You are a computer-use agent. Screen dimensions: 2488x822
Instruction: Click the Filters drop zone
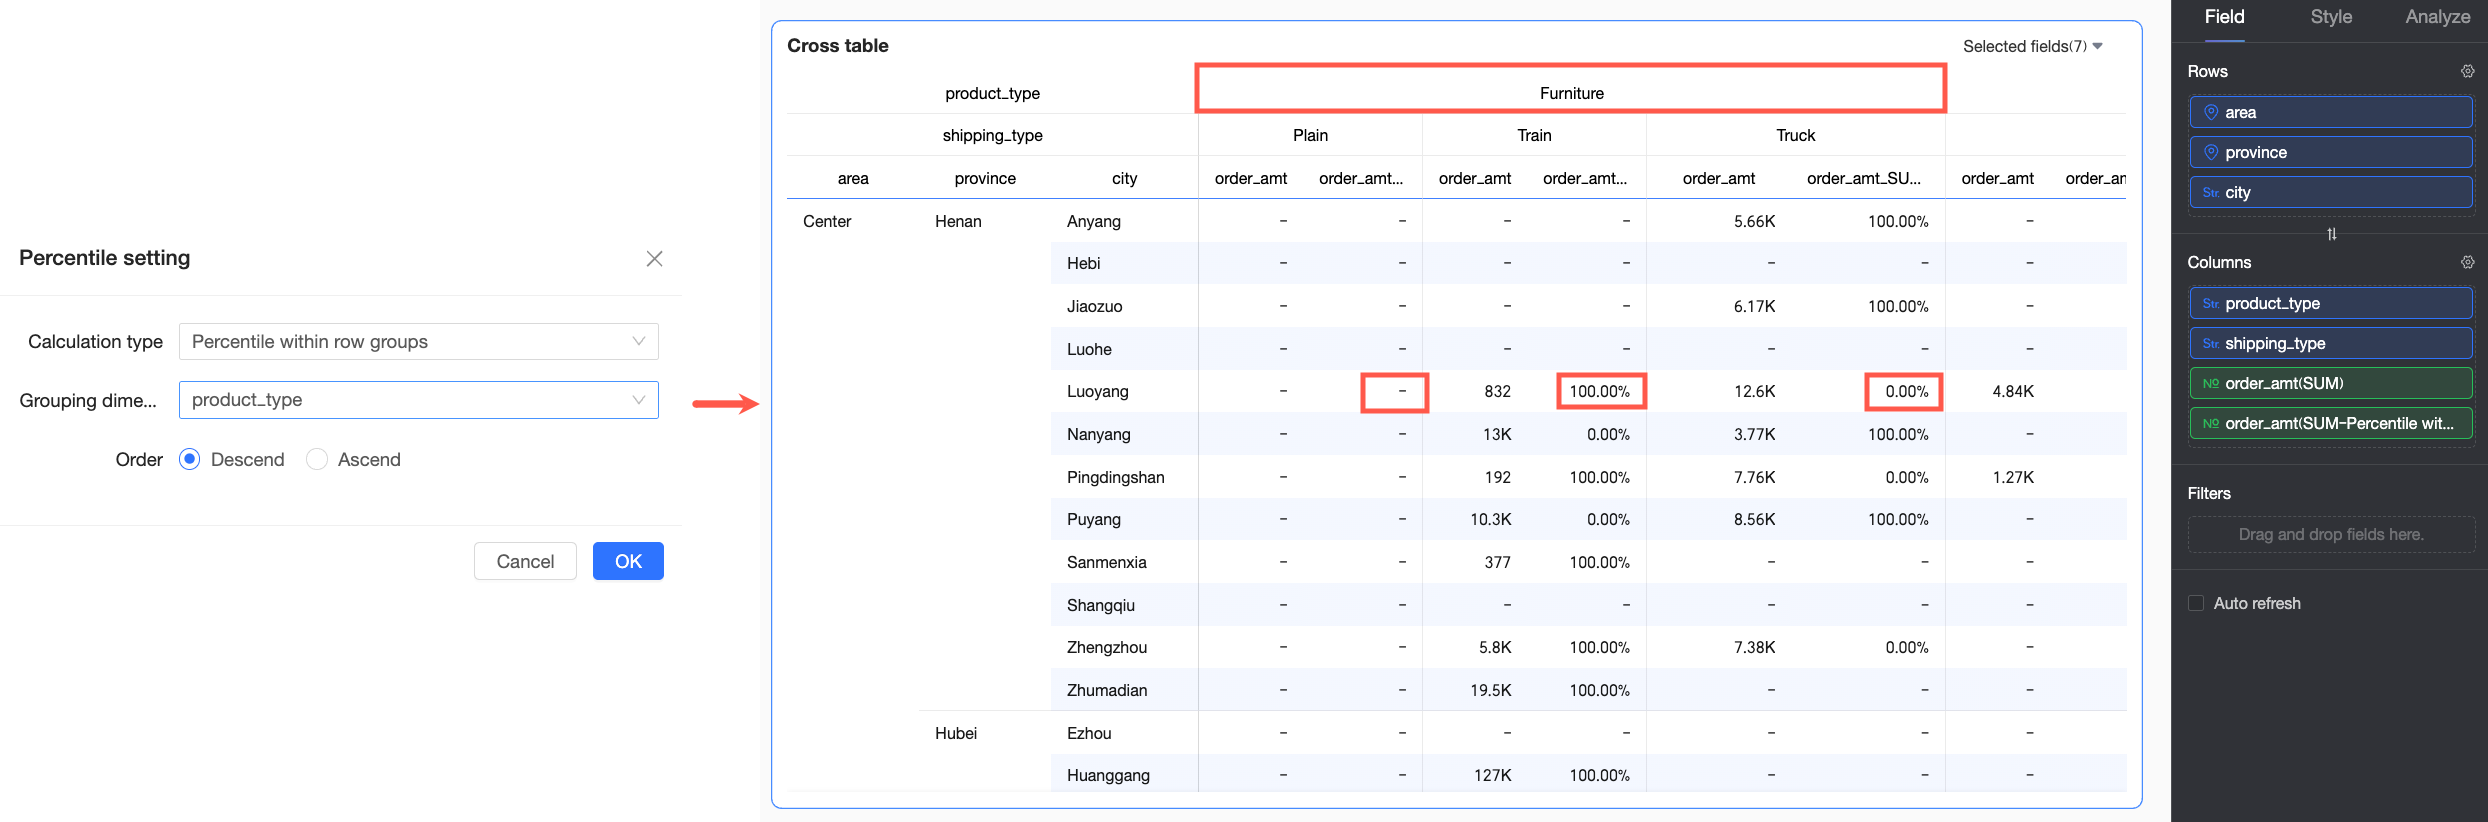tap(2331, 535)
